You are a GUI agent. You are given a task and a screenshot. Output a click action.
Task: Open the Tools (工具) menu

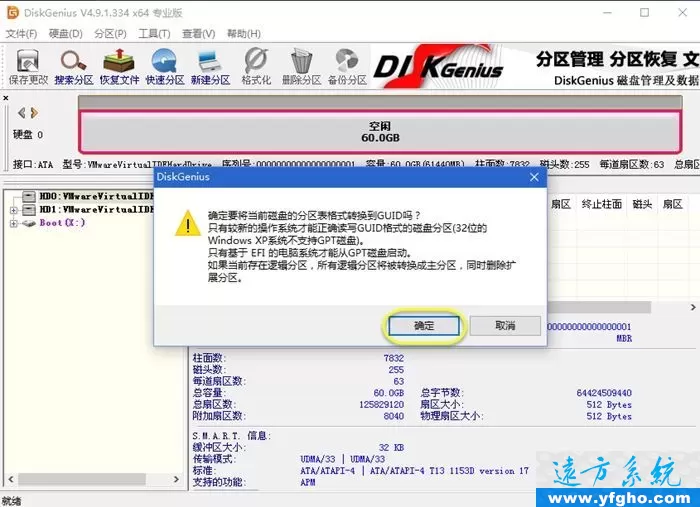pyautogui.click(x=154, y=34)
